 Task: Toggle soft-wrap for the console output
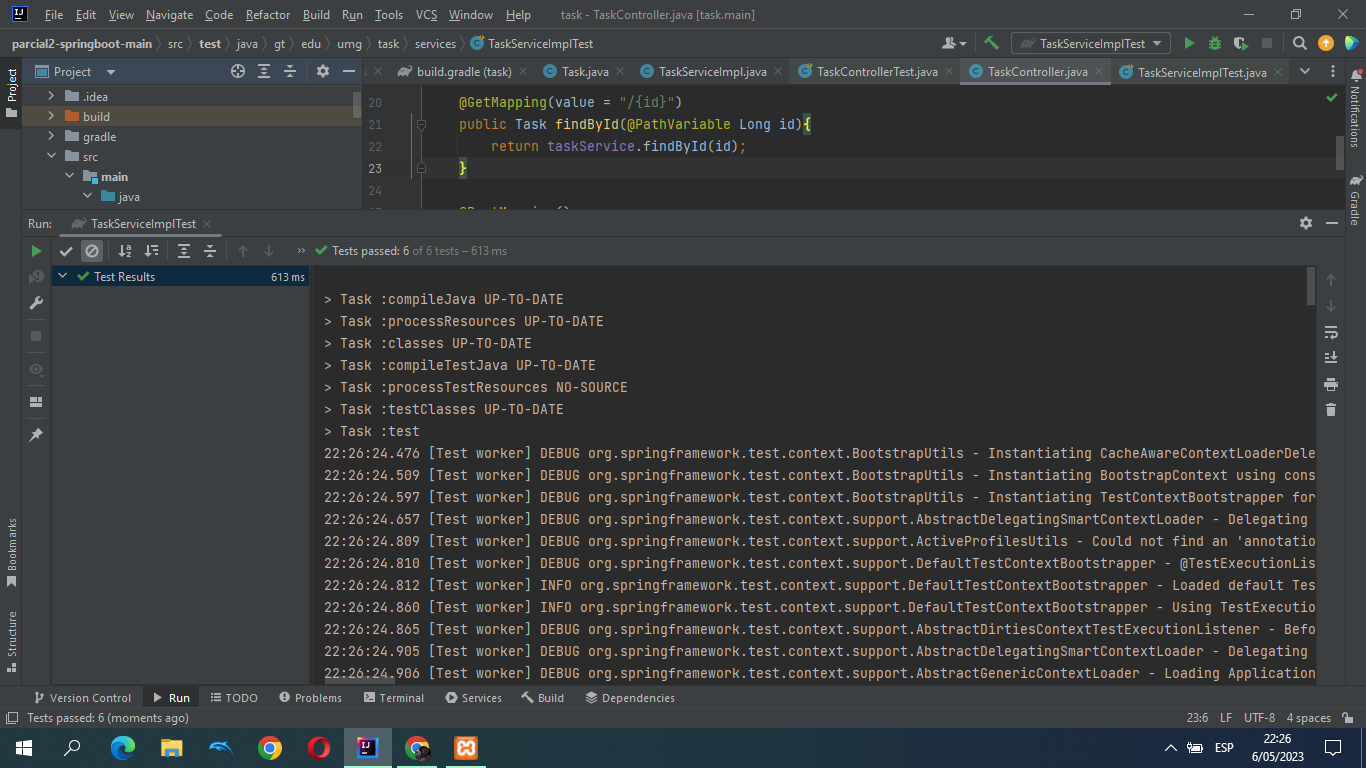[x=1331, y=332]
